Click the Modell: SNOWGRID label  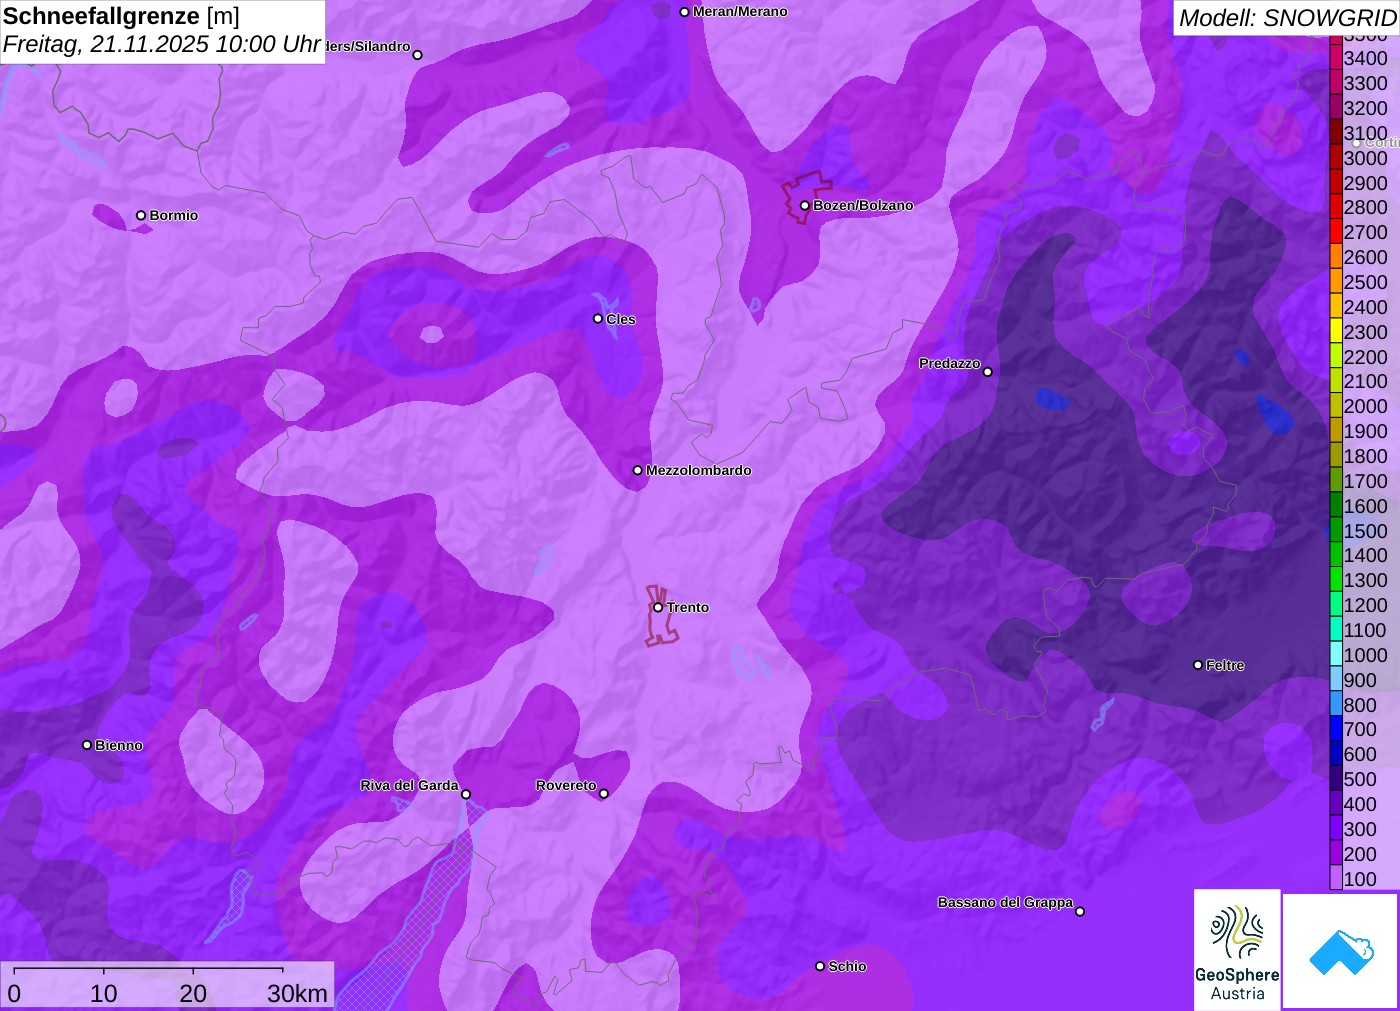pos(1287,18)
